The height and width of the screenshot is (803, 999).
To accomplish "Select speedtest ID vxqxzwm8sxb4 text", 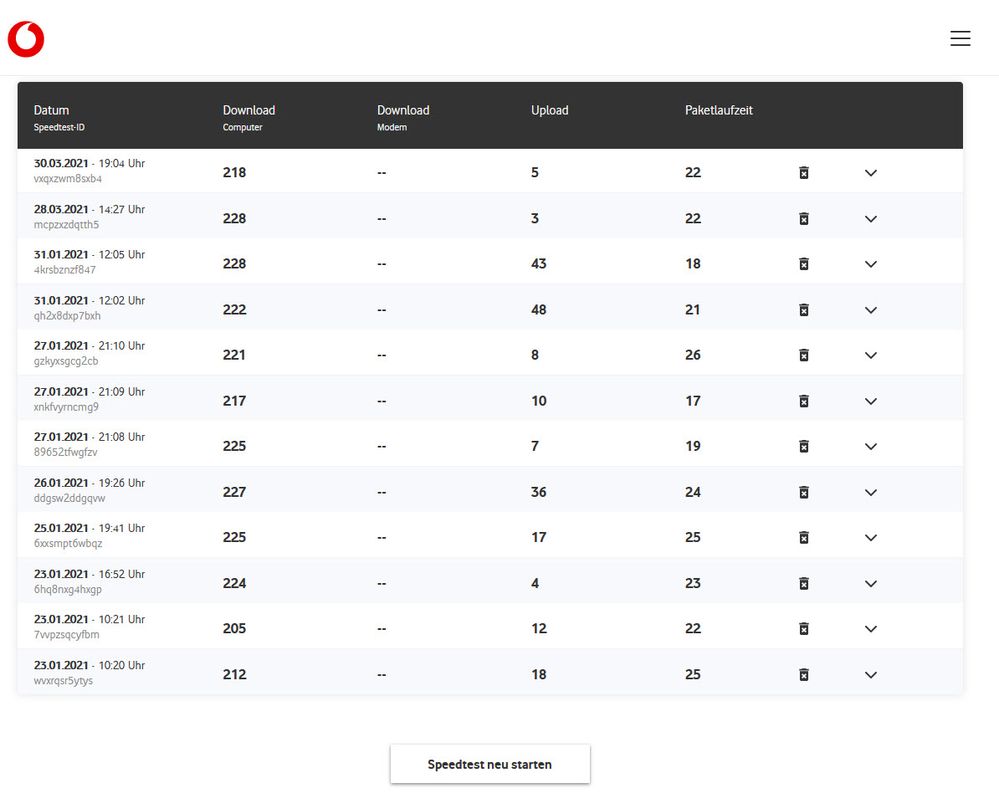I will tap(68, 179).
